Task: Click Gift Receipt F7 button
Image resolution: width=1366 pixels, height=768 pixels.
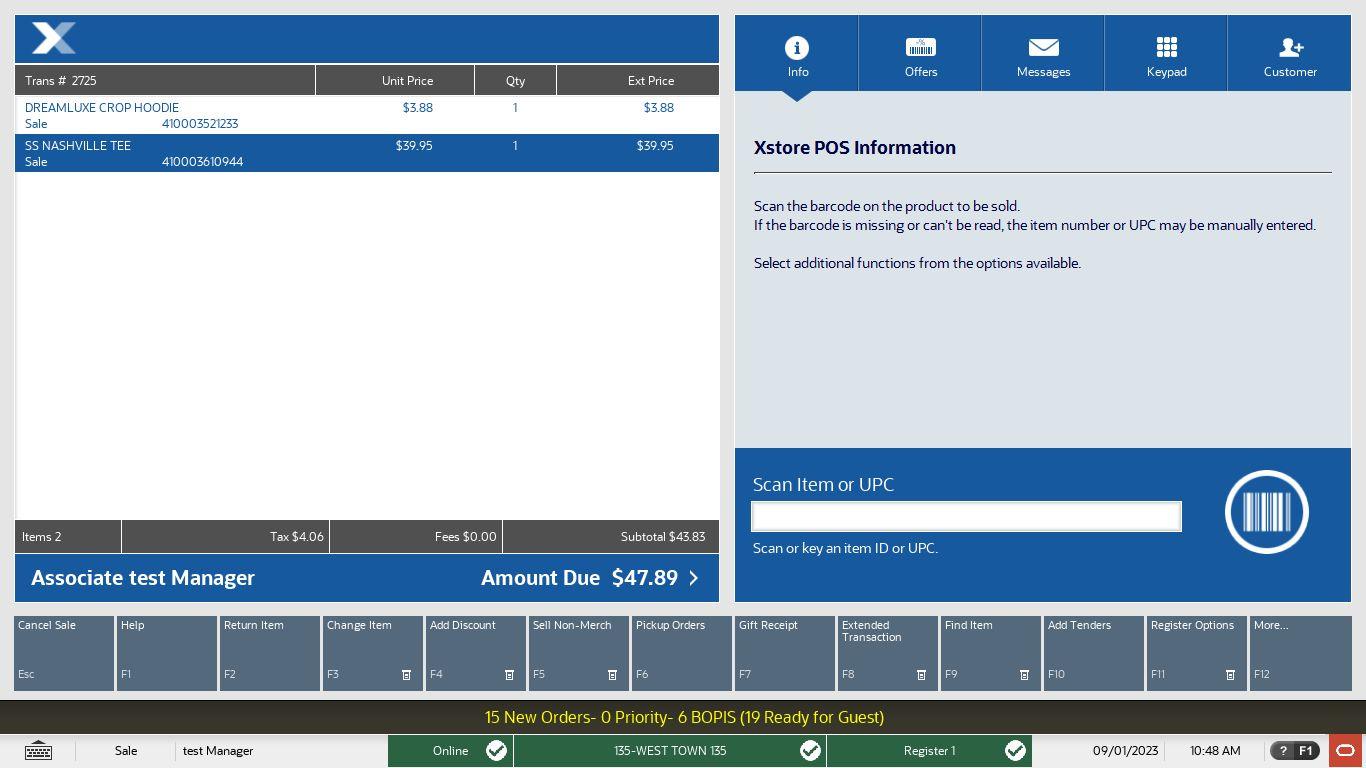Action: pos(785,653)
